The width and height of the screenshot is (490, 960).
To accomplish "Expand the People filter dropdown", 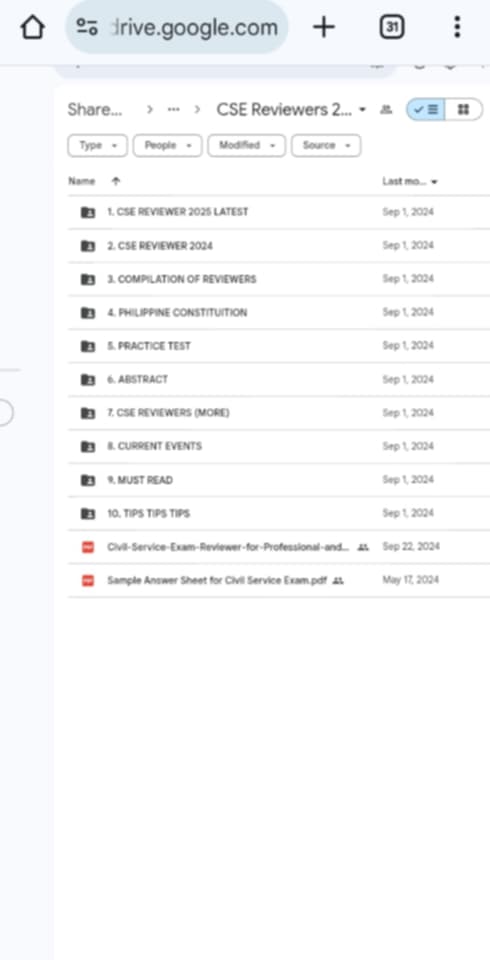I will click(168, 146).
